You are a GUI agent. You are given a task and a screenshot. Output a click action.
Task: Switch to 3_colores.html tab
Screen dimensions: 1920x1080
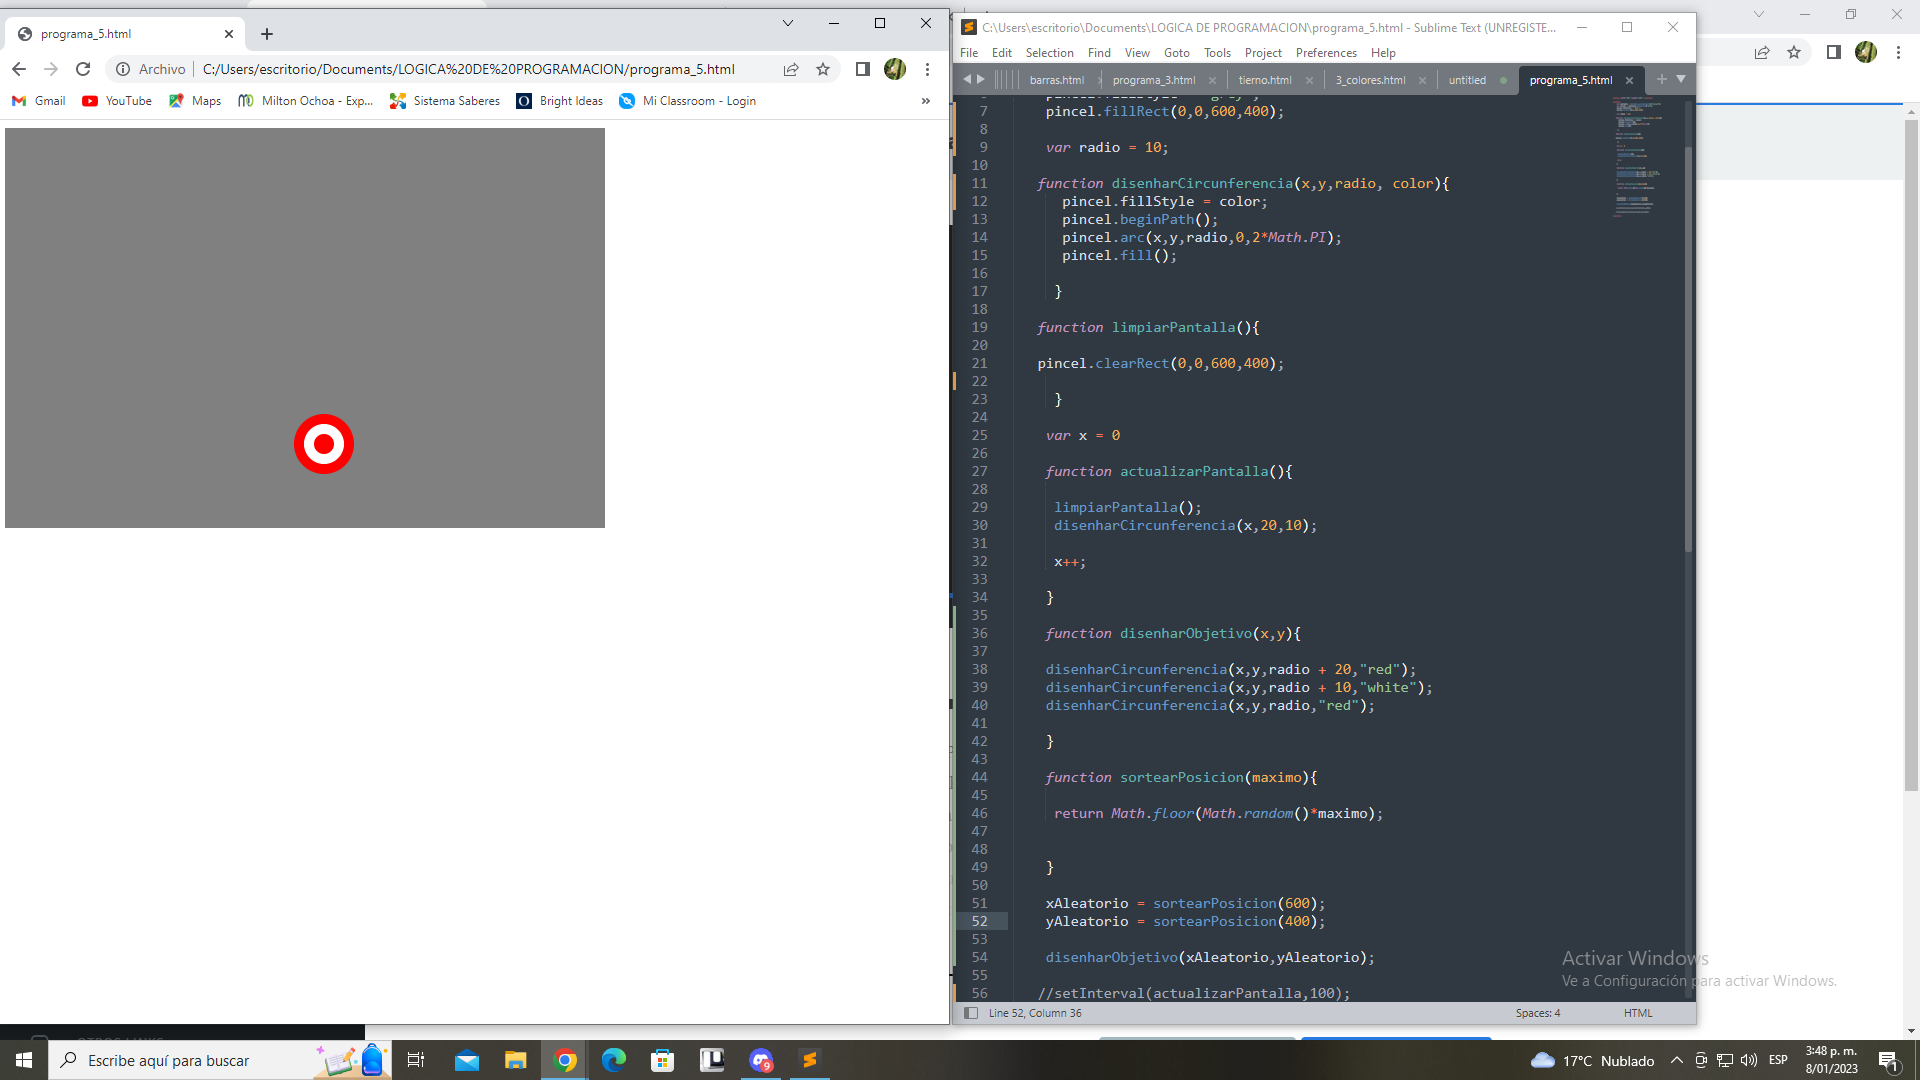(x=1370, y=80)
